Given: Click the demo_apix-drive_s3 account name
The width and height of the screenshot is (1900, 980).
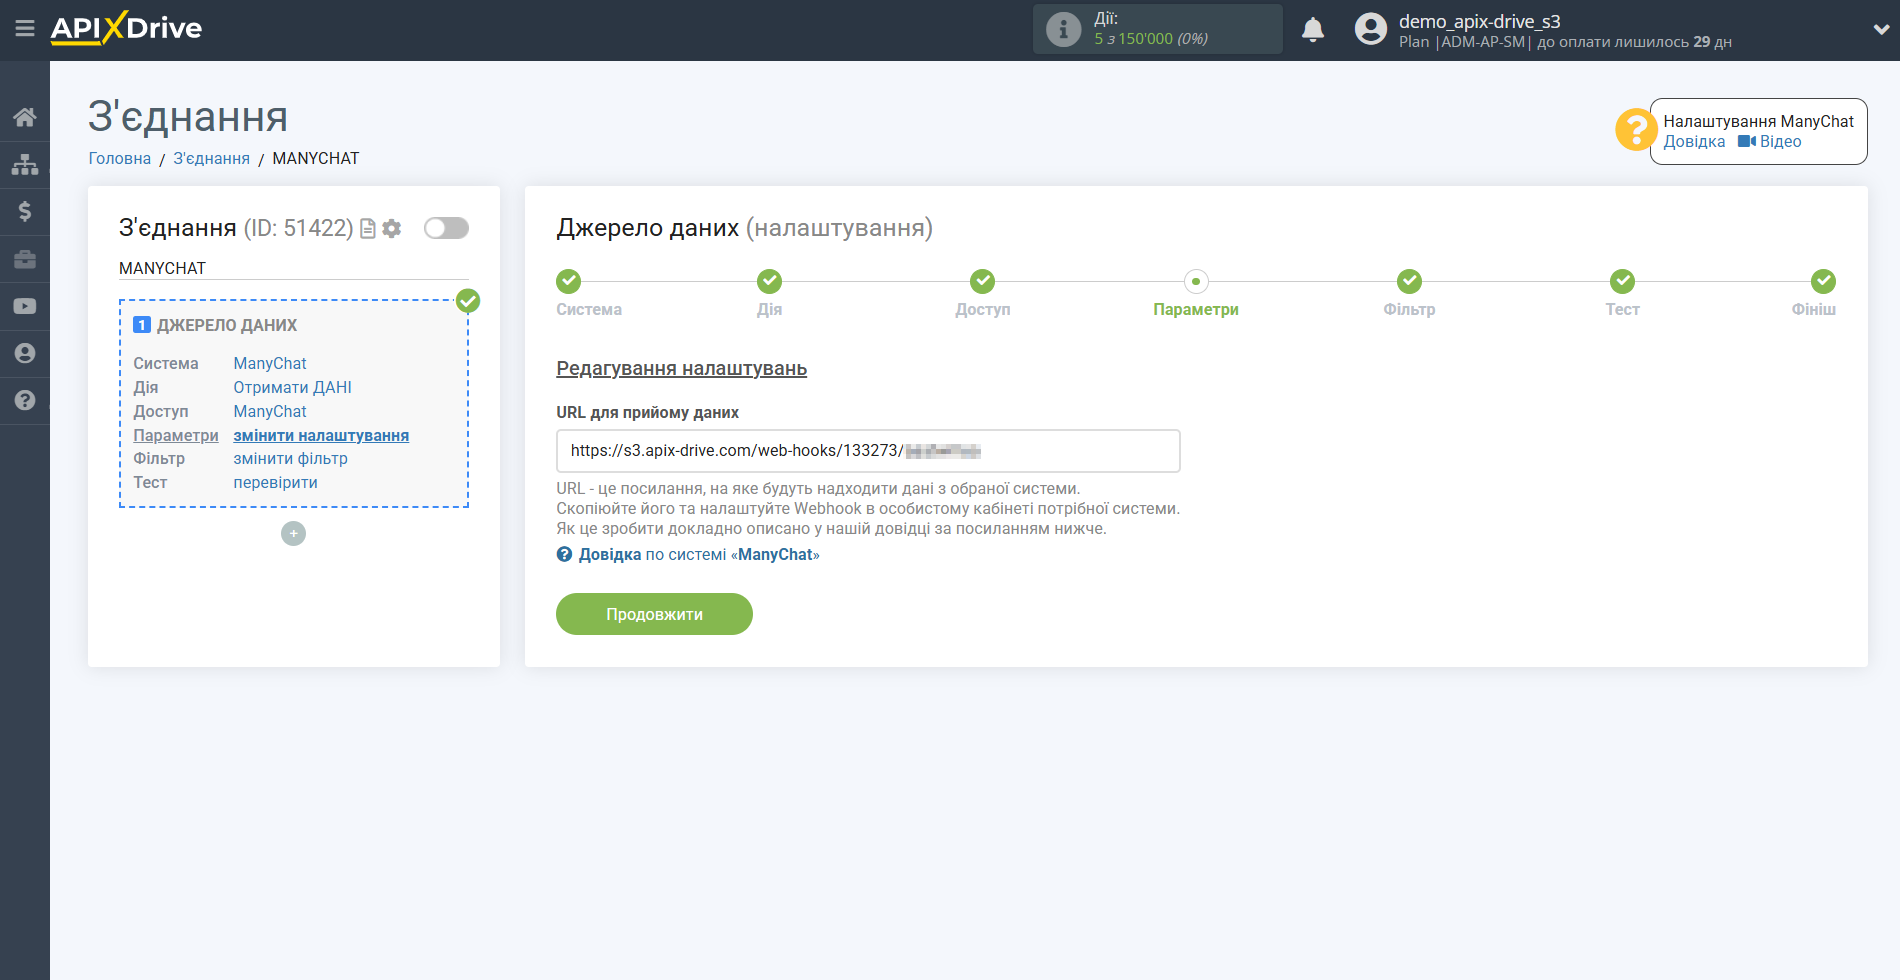Looking at the screenshot, I should click(x=1479, y=22).
